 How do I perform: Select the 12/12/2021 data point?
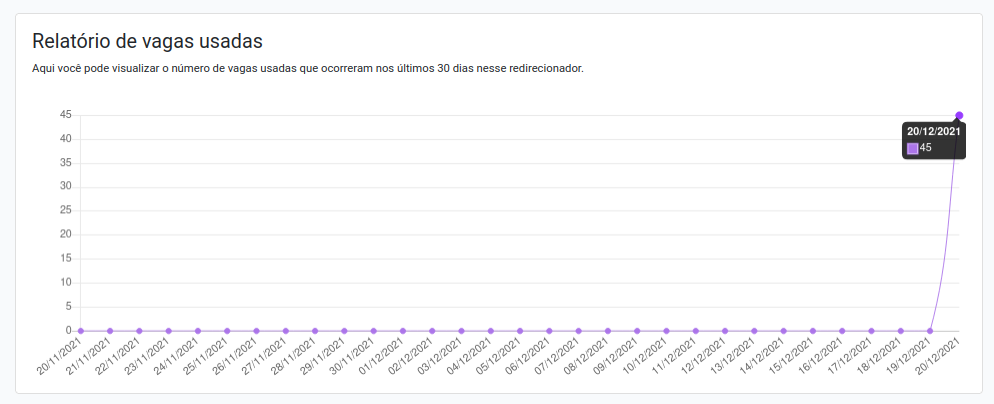(725, 330)
